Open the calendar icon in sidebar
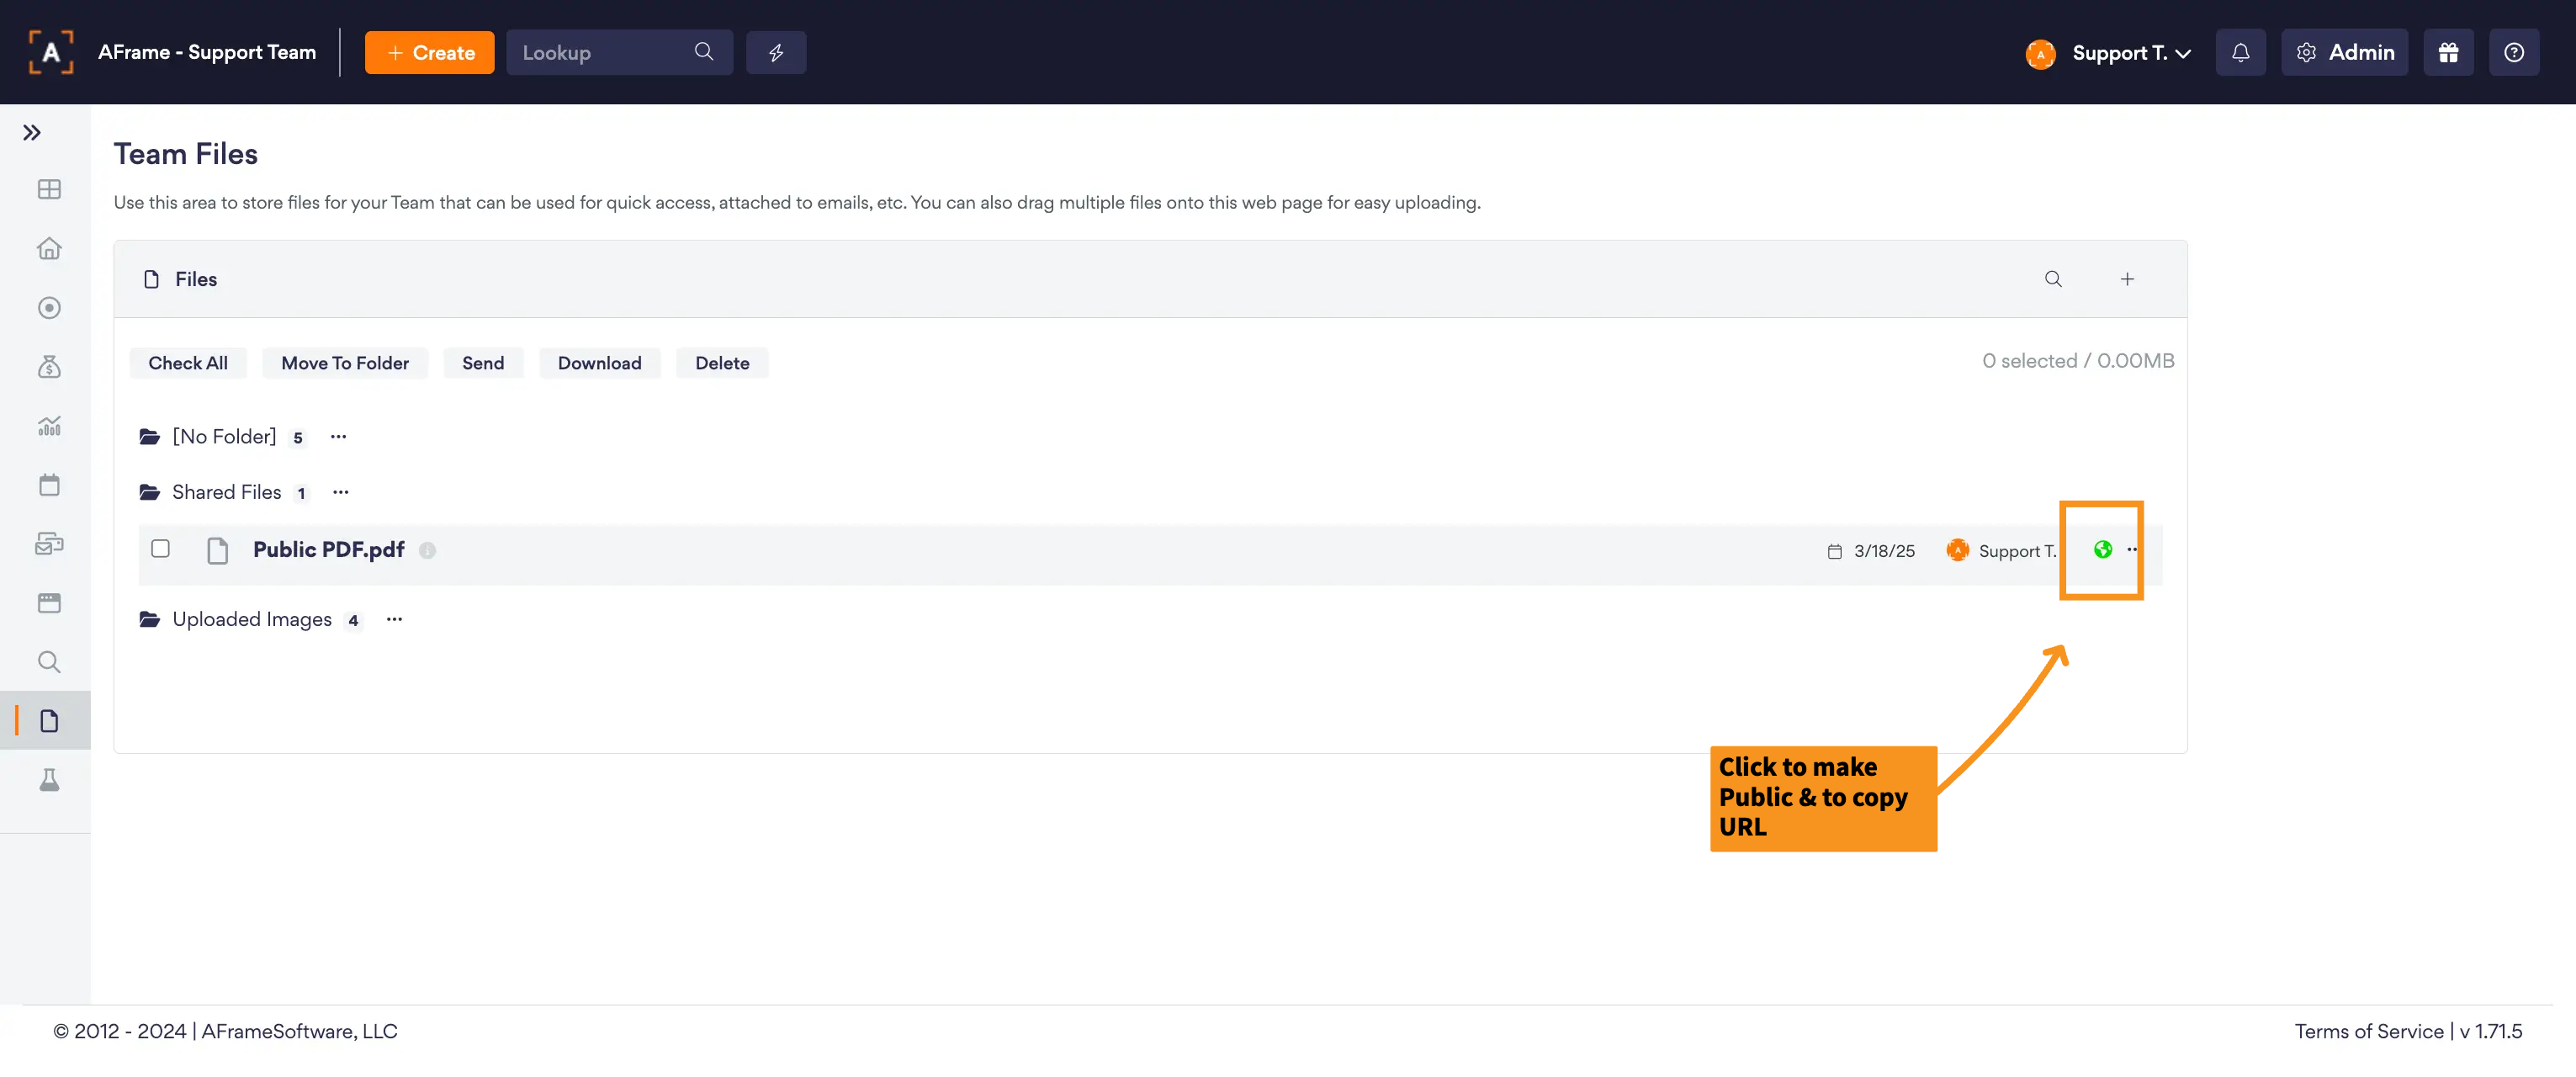 point(49,485)
